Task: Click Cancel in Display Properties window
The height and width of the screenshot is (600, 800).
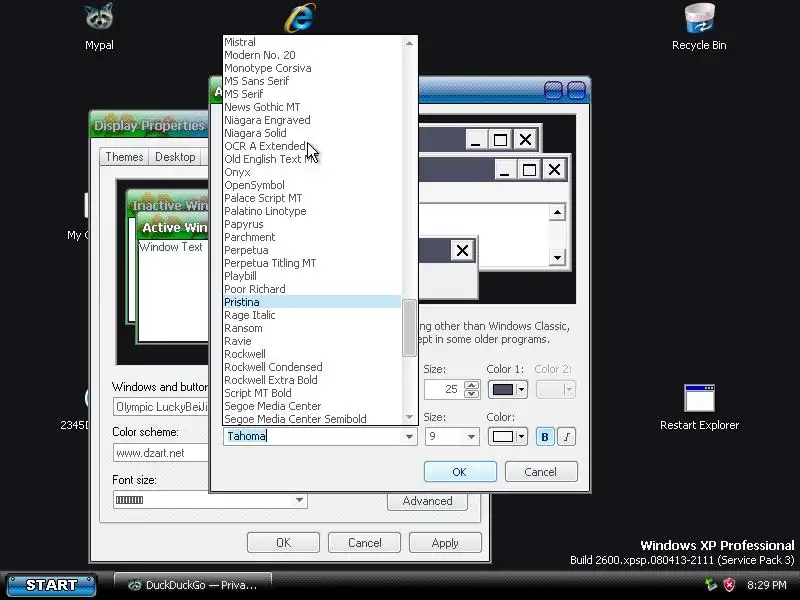Action: [364, 543]
